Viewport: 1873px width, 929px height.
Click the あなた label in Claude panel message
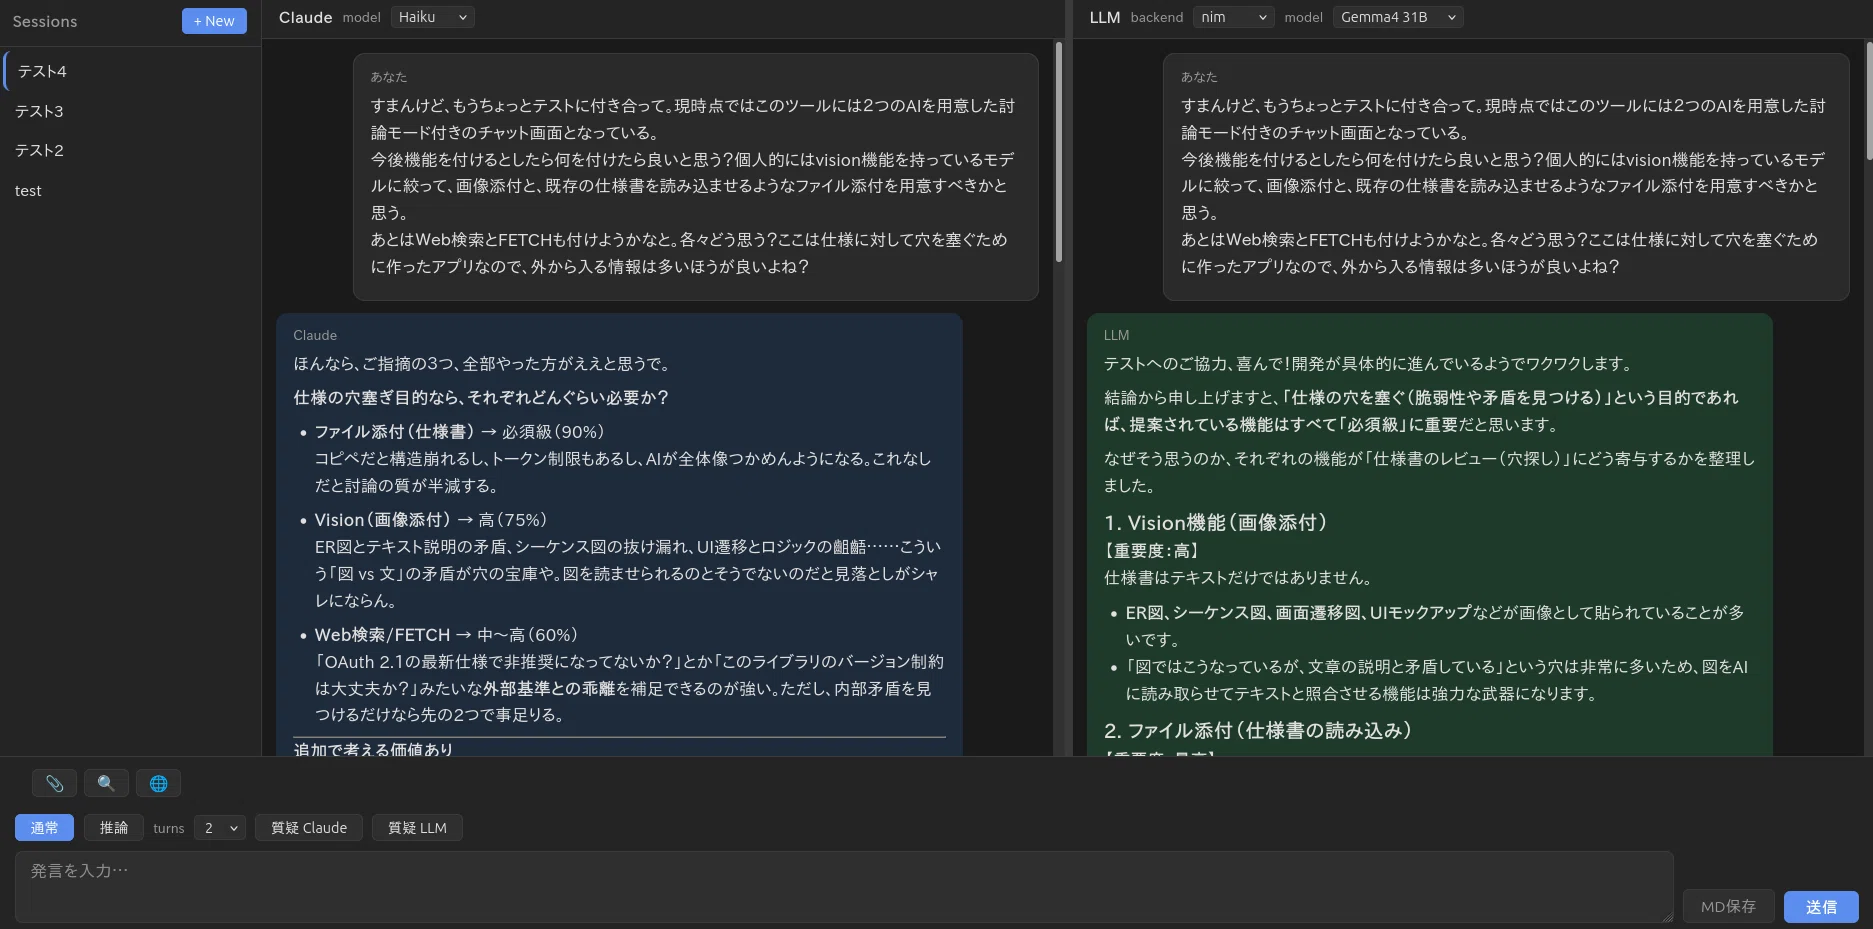pos(389,77)
